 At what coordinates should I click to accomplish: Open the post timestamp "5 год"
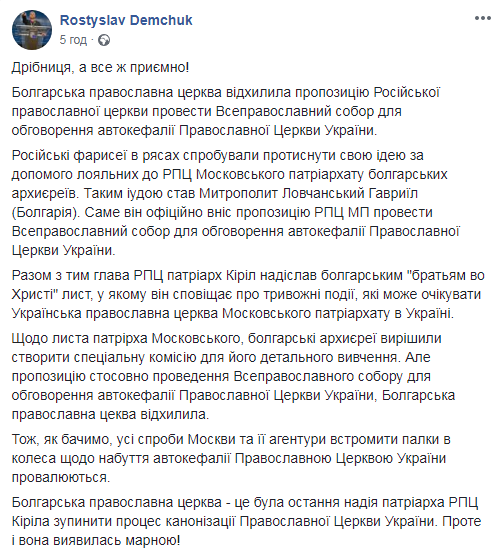click(73, 40)
